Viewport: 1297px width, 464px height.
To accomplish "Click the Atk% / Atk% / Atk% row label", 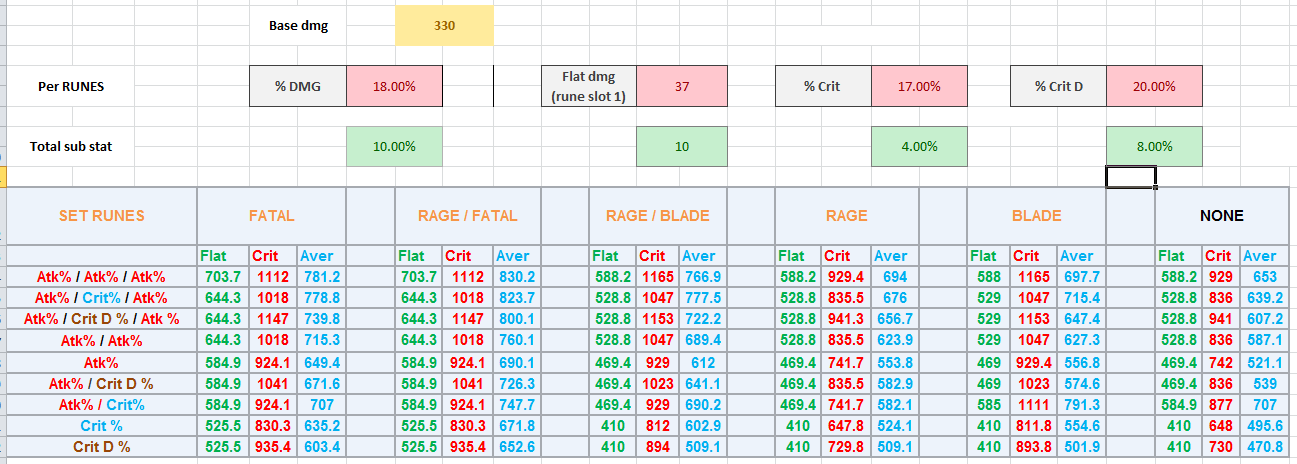I will tap(102, 277).
